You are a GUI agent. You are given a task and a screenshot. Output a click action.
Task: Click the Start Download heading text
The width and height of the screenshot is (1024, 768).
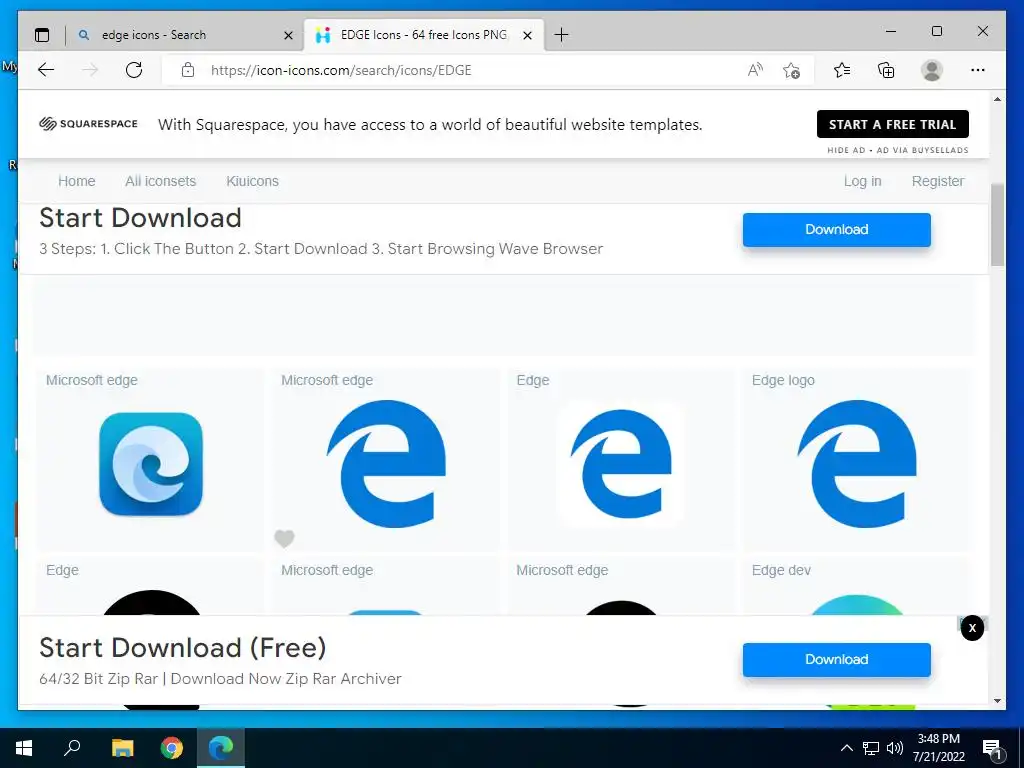click(140, 218)
